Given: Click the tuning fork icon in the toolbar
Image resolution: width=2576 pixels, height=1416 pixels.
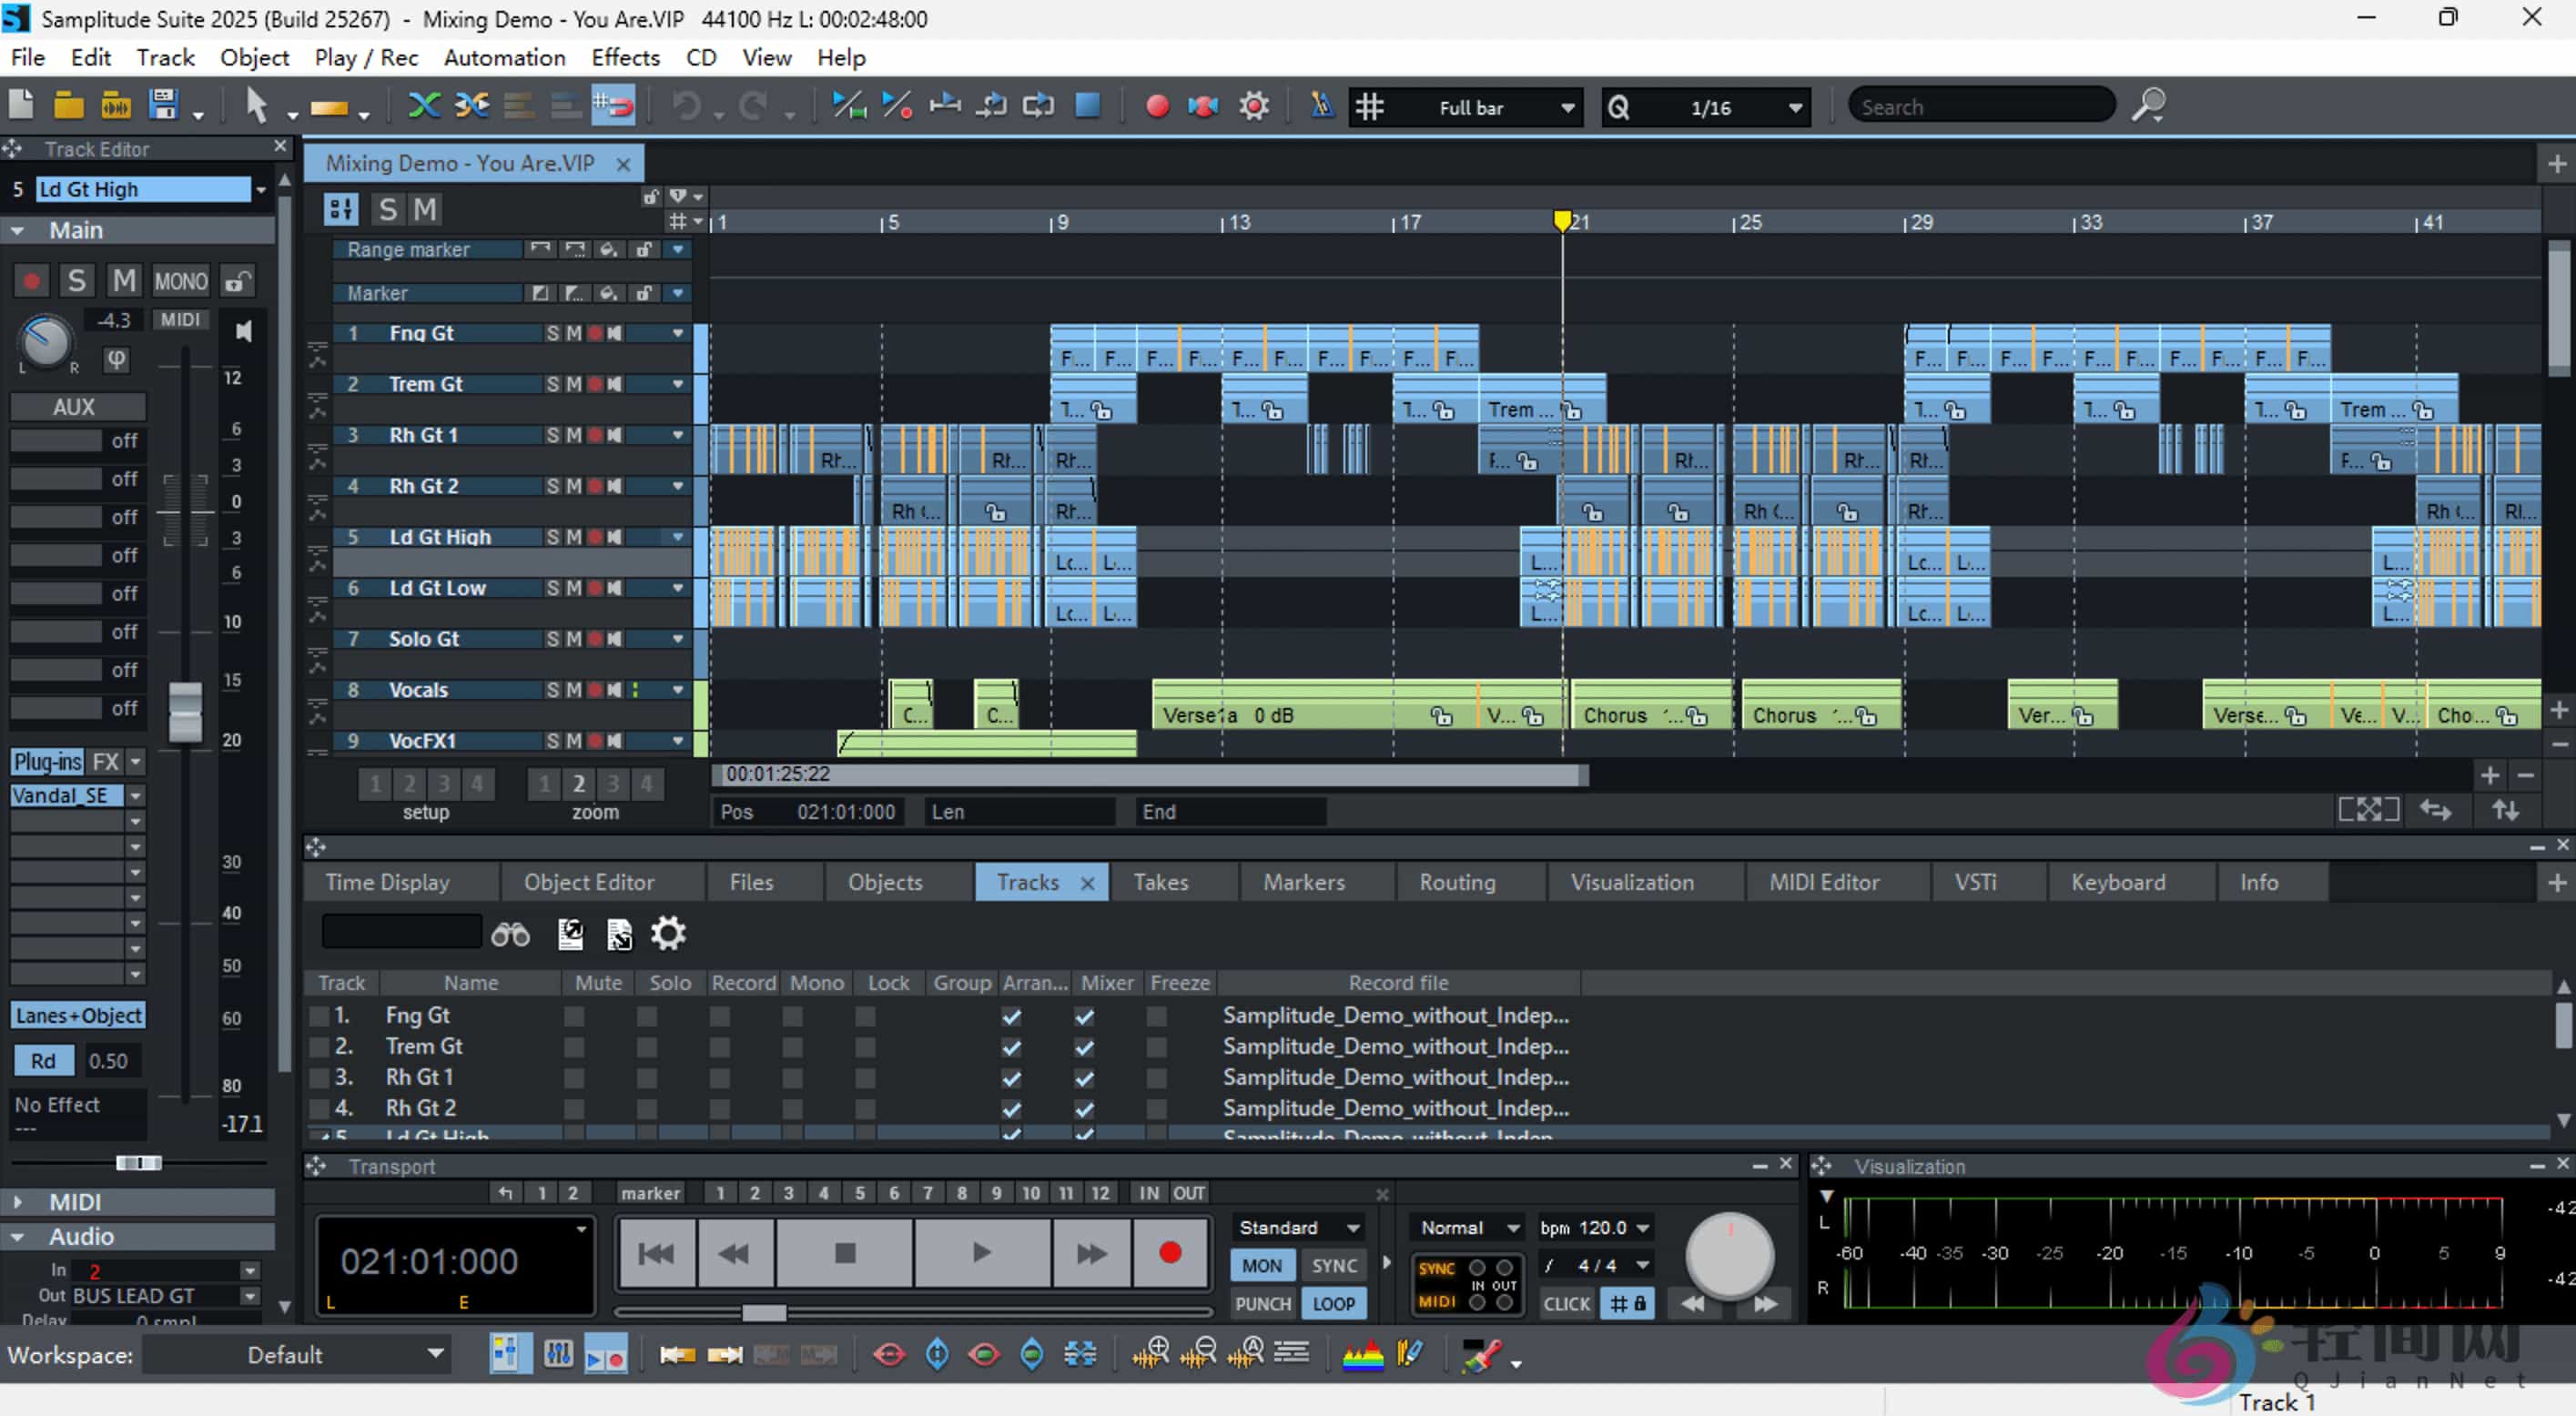Looking at the screenshot, I should (x=1322, y=106).
